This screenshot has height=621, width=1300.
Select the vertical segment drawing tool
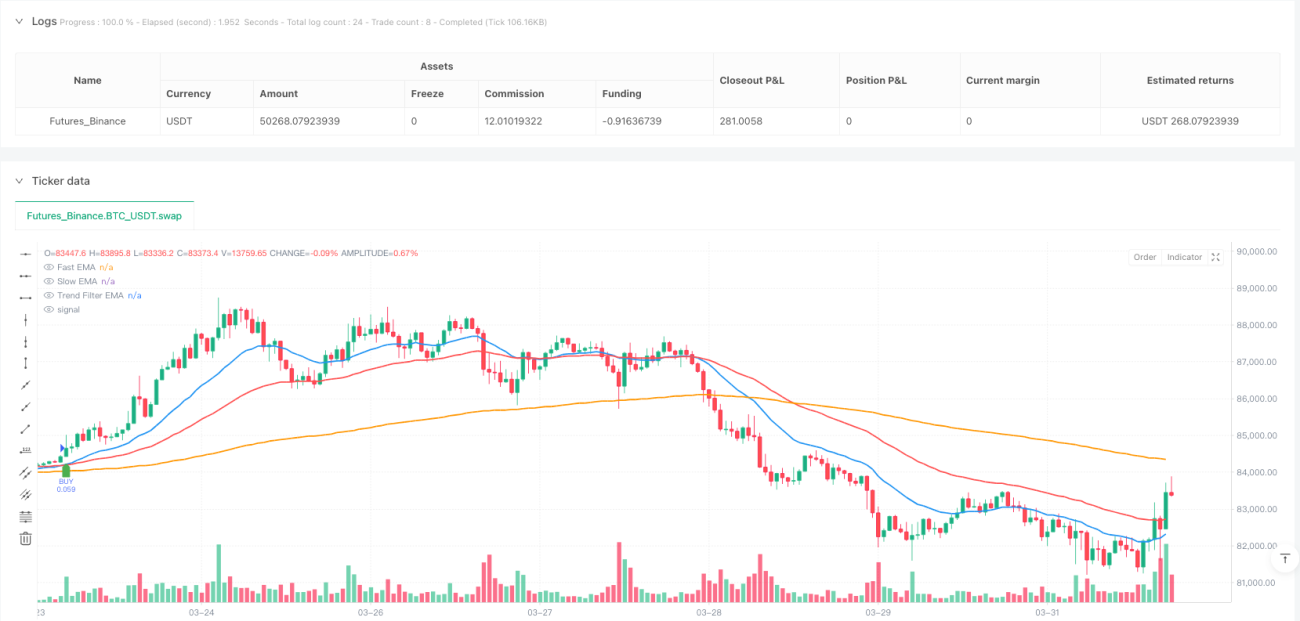point(25,363)
